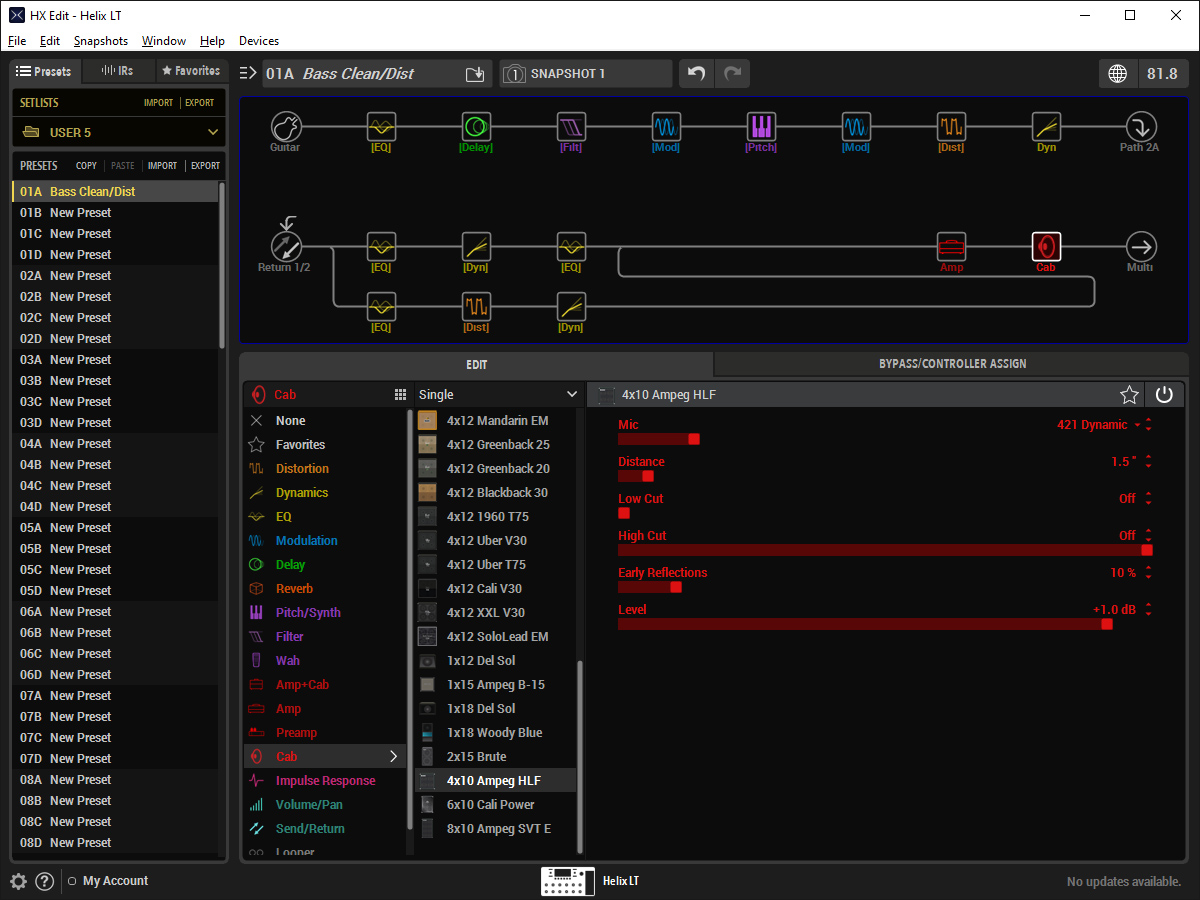Adjust the Early Reflections stepper

click(x=1148, y=573)
